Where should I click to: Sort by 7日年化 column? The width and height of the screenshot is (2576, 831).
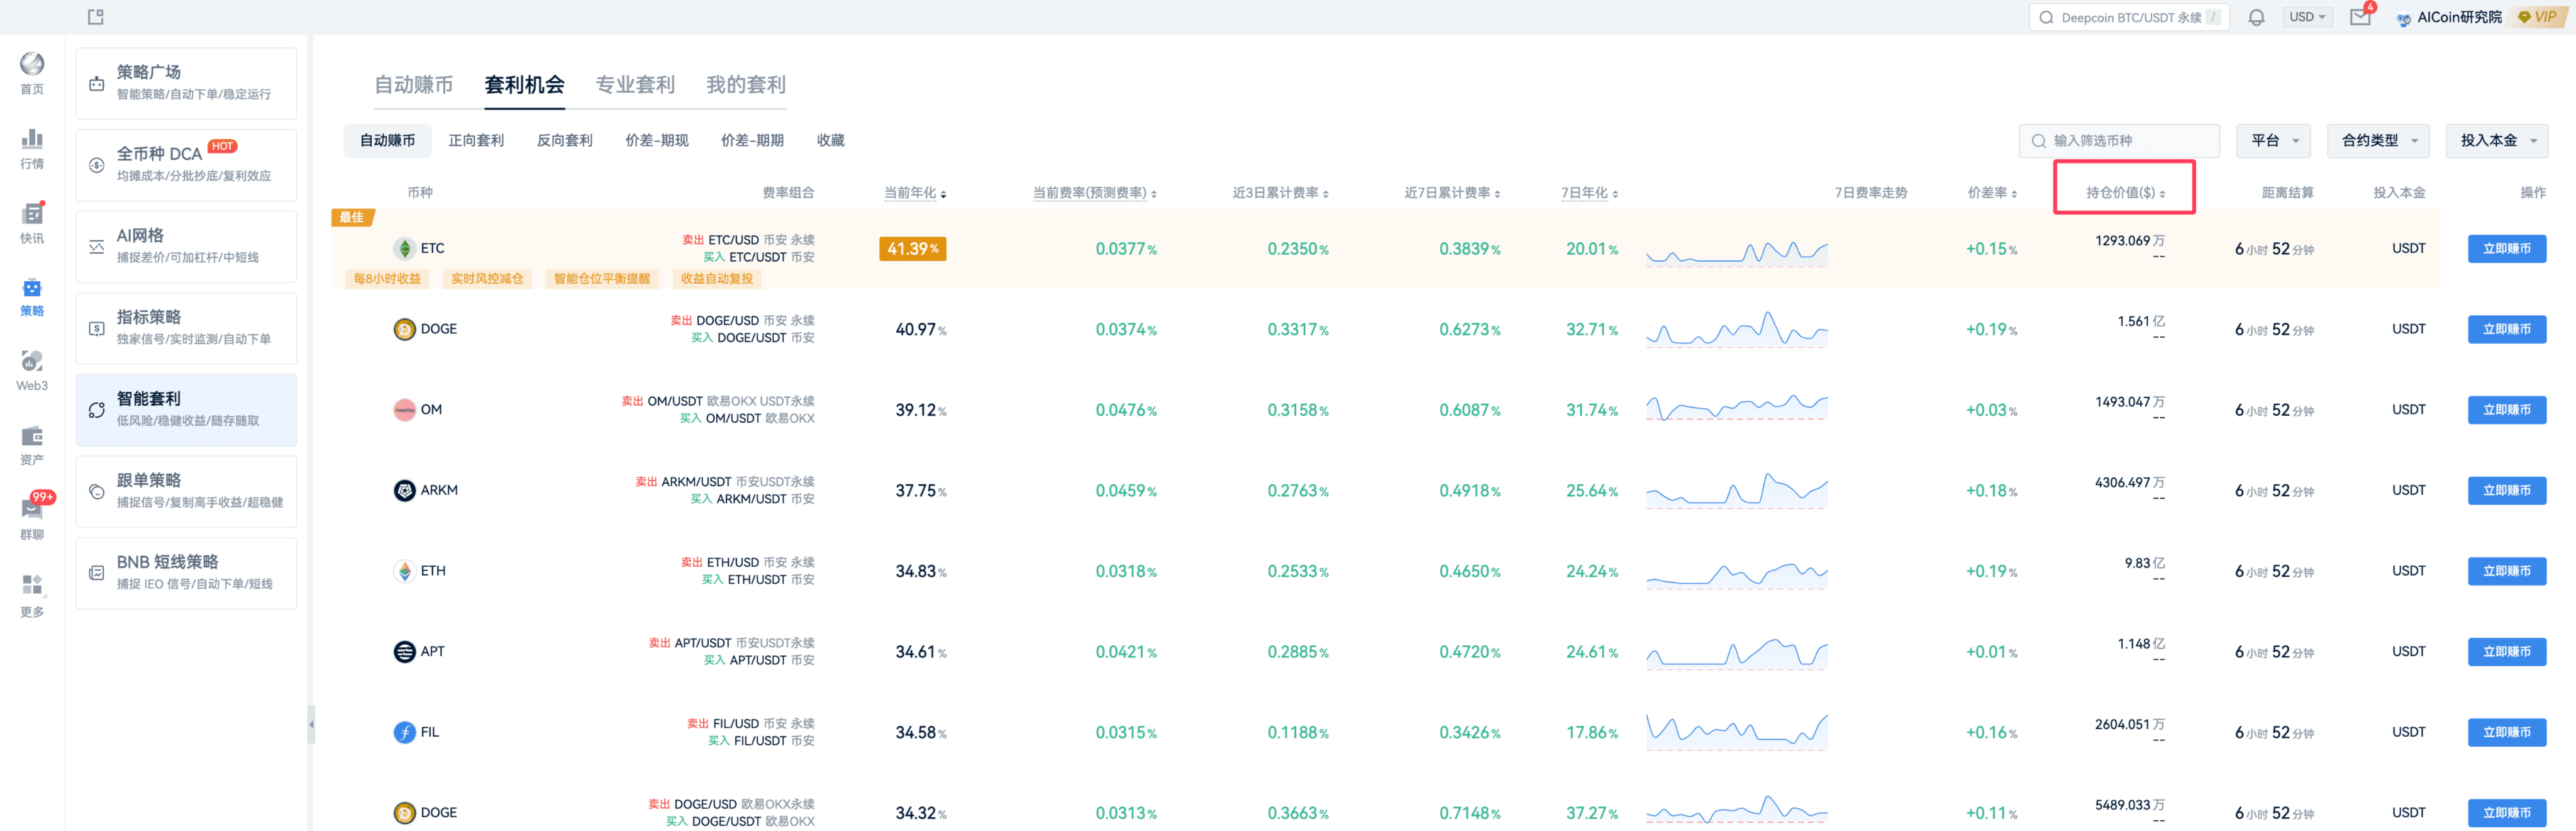[x=1589, y=193]
